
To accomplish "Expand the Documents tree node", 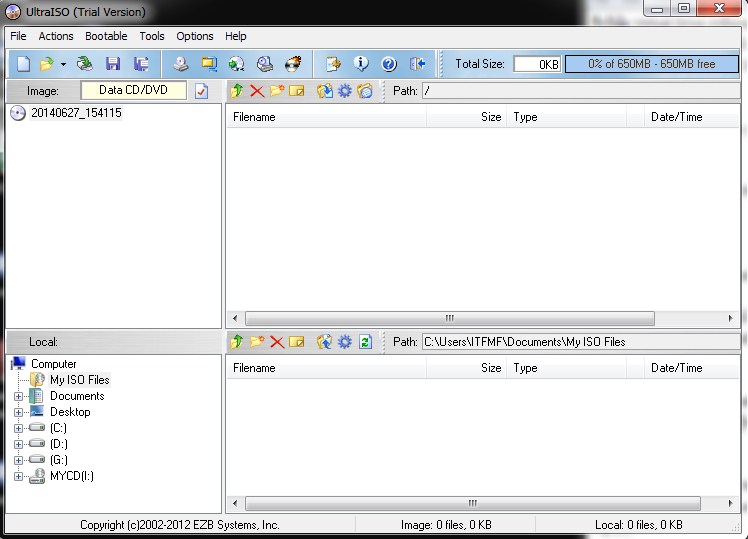I will (18, 396).
